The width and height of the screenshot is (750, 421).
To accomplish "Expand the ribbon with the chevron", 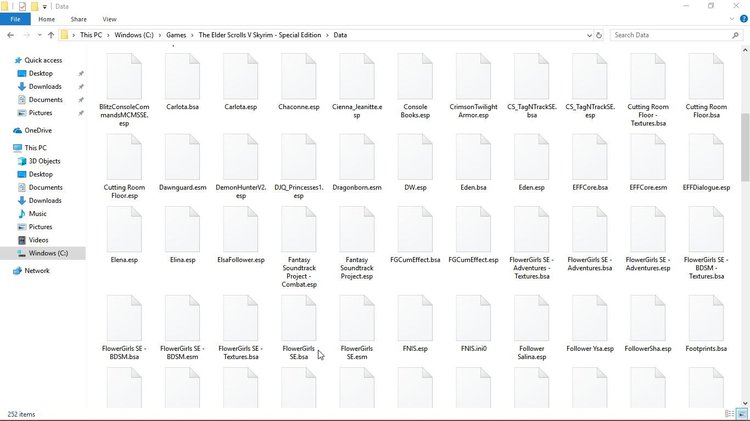I will pos(732,19).
